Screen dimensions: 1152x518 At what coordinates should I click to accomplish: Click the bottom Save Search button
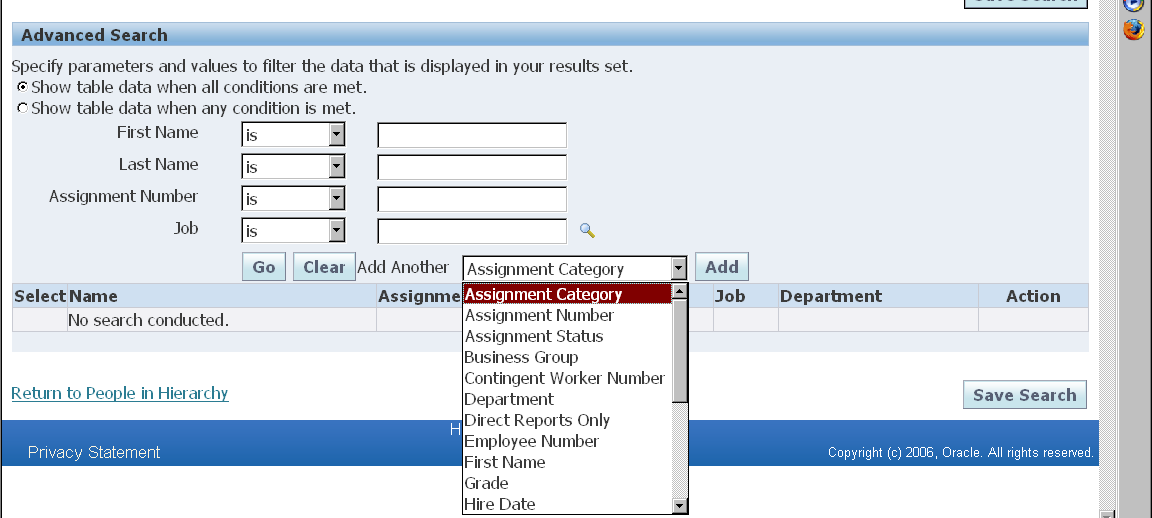(1024, 395)
